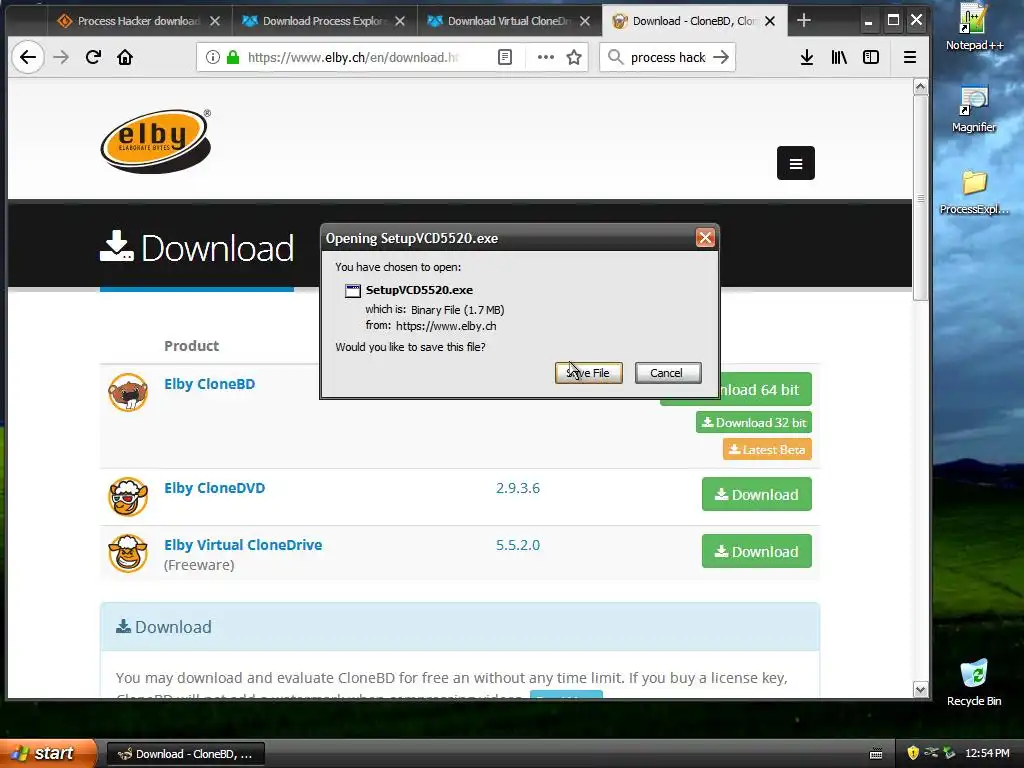Click the search arrow to submit 'process hack'
Image resolution: width=1024 pixels, height=768 pixels.
pos(721,57)
